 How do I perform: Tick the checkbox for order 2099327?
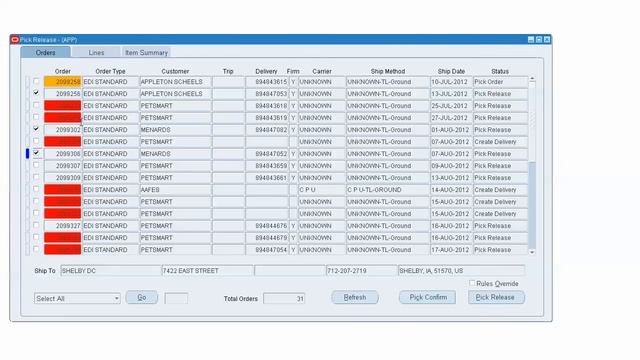coord(36,225)
